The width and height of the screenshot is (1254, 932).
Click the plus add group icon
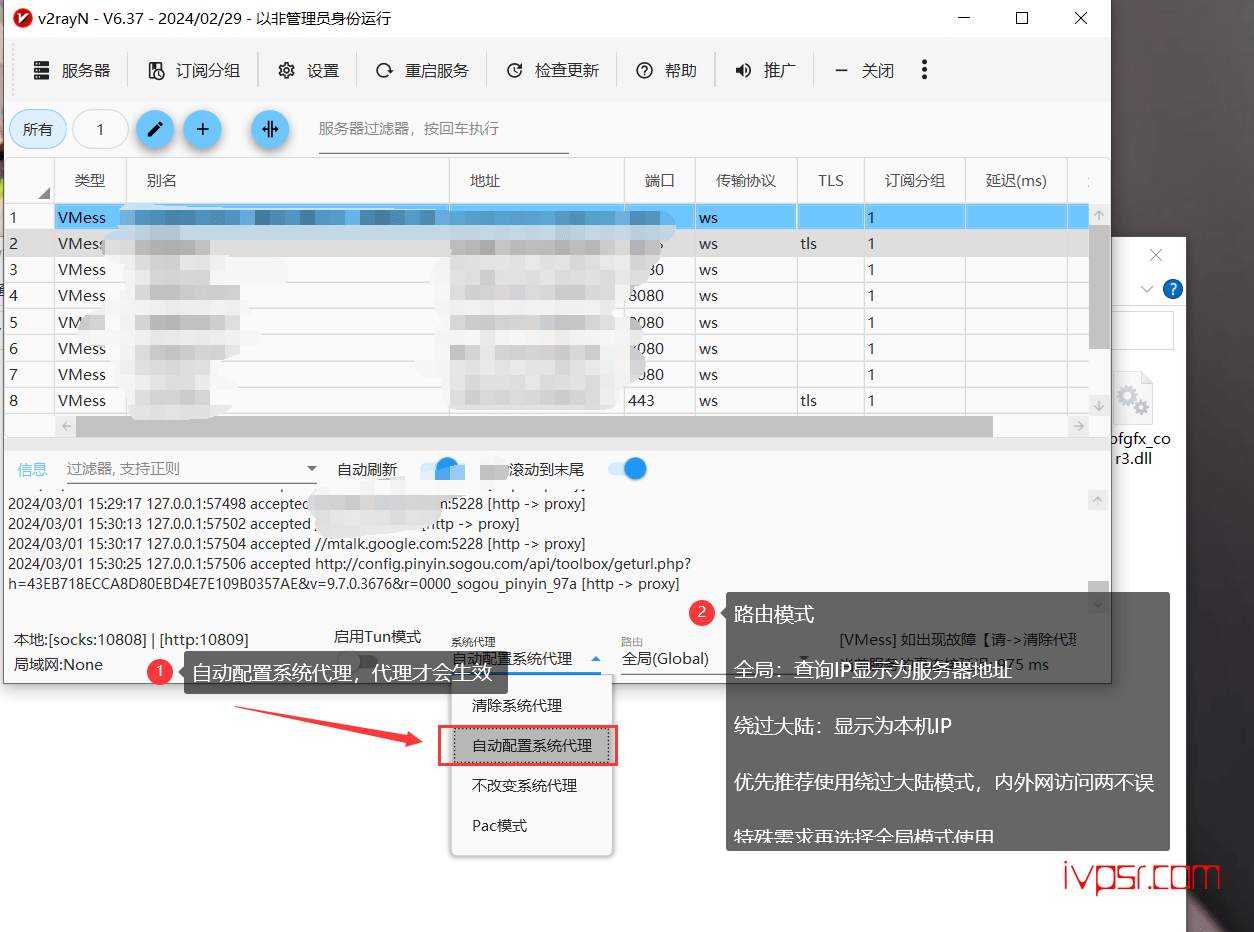(202, 129)
